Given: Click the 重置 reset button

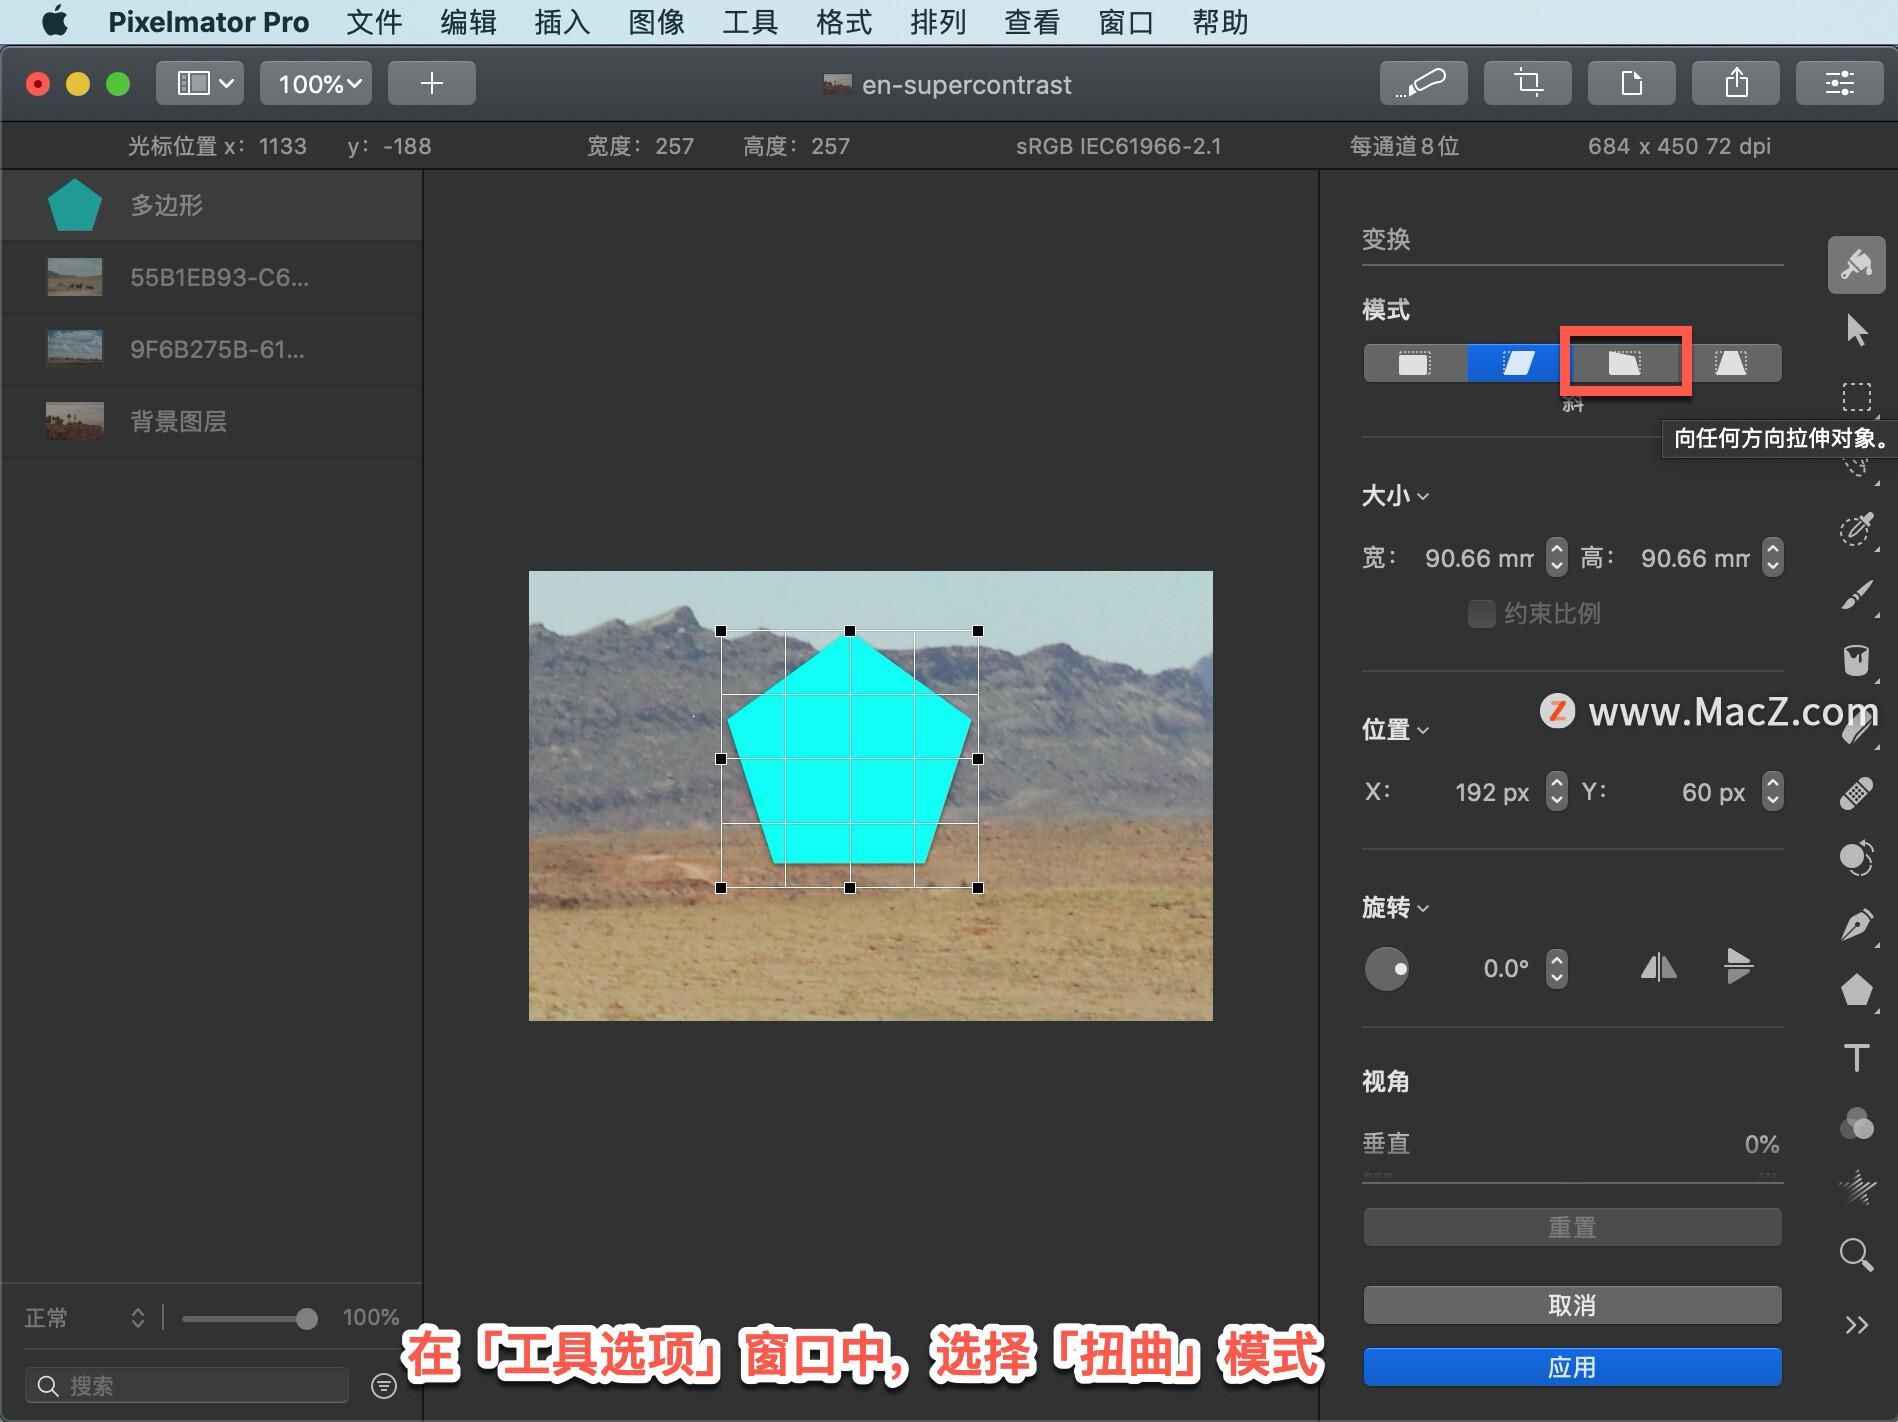Looking at the screenshot, I should click(x=1572, y=1227).
